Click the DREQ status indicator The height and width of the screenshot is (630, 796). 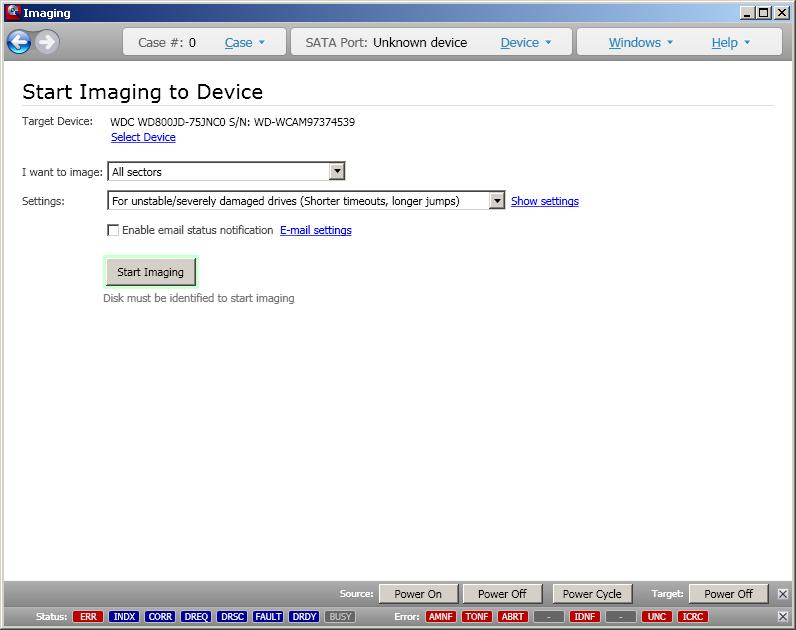coord(196,616)
